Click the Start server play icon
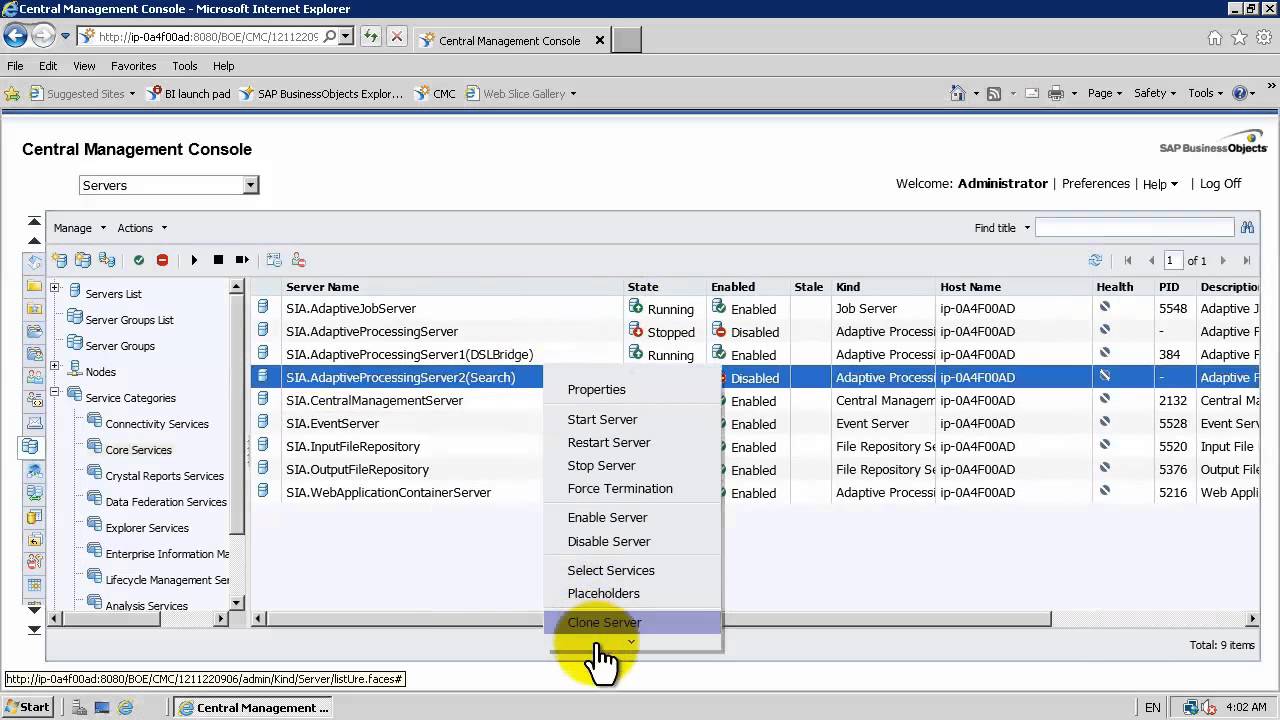The width and height of the screenshot is (1280, 720). coord(194,260)
